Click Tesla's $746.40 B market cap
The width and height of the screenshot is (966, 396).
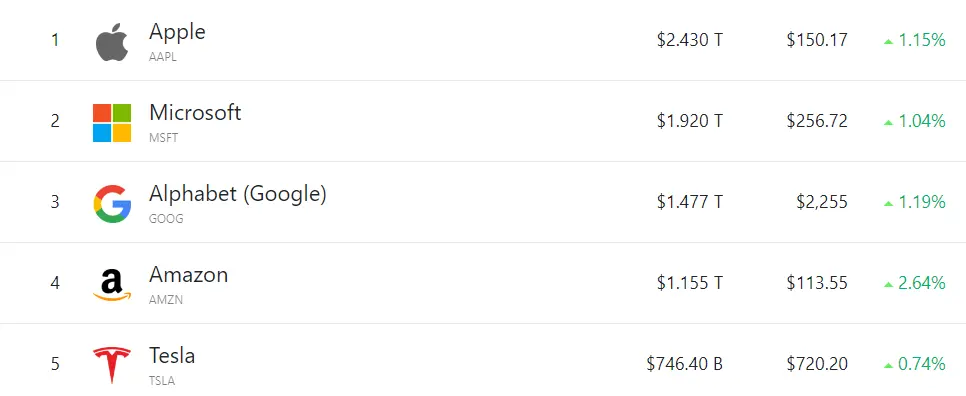pos(684,364)
